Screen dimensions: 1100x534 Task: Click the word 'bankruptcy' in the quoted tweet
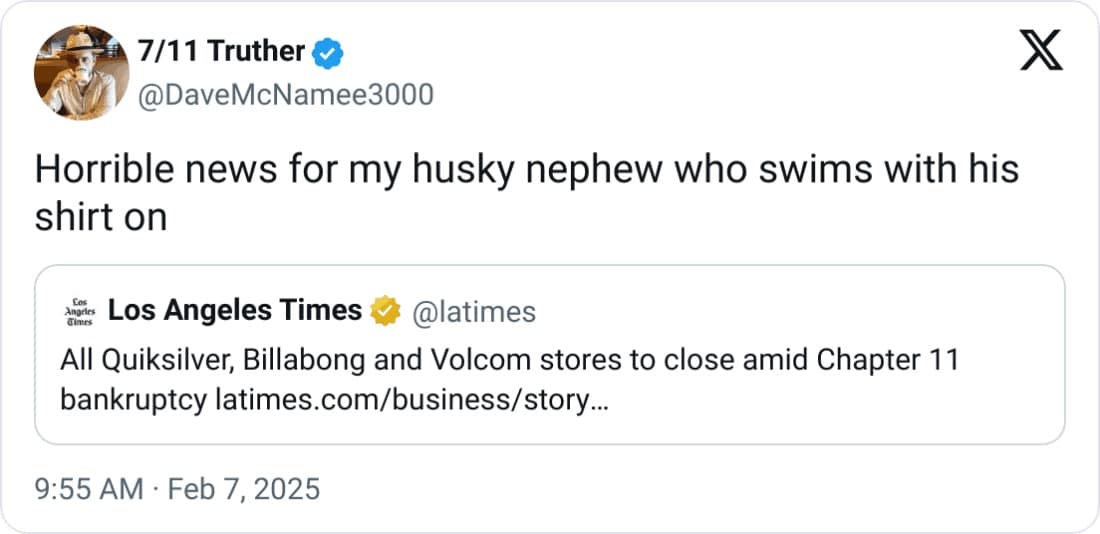133,400
